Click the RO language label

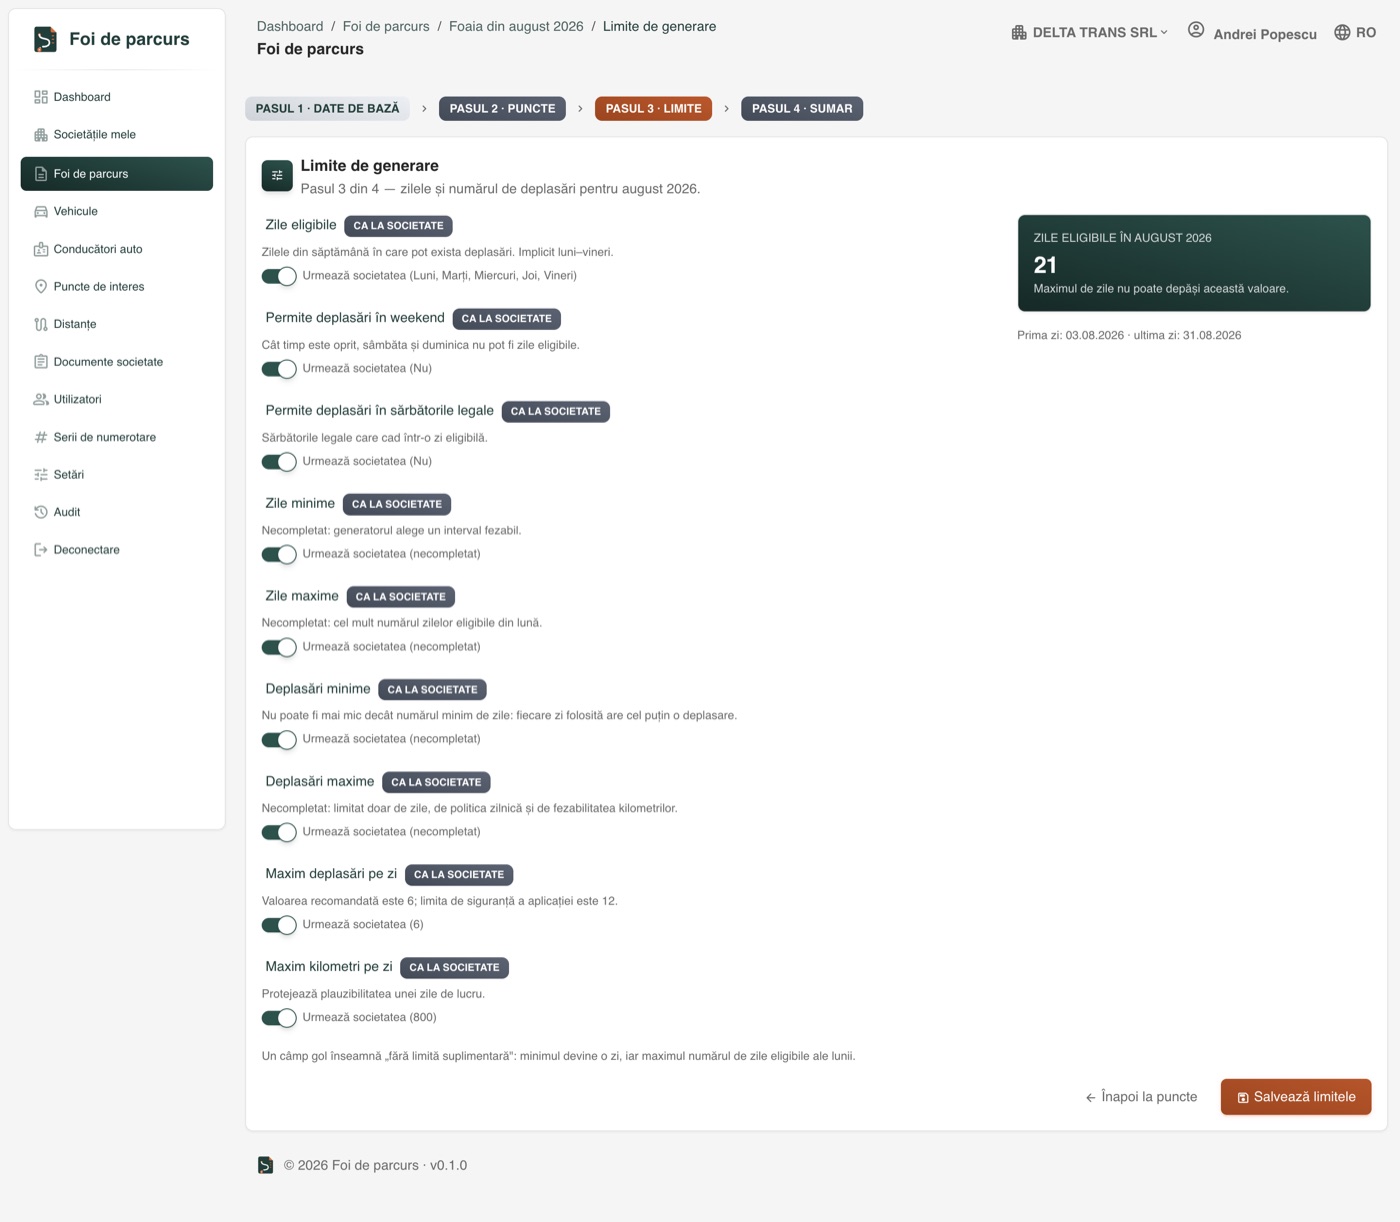[1366, 33]
